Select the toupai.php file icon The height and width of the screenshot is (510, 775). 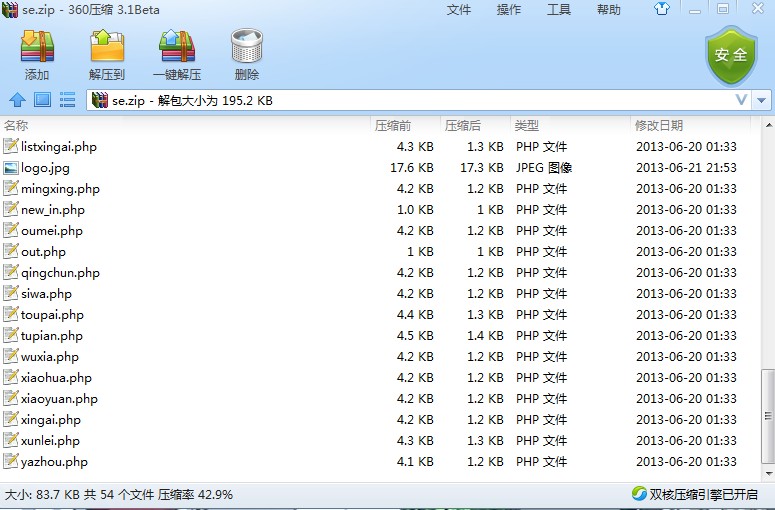click(x=11, y=315)
